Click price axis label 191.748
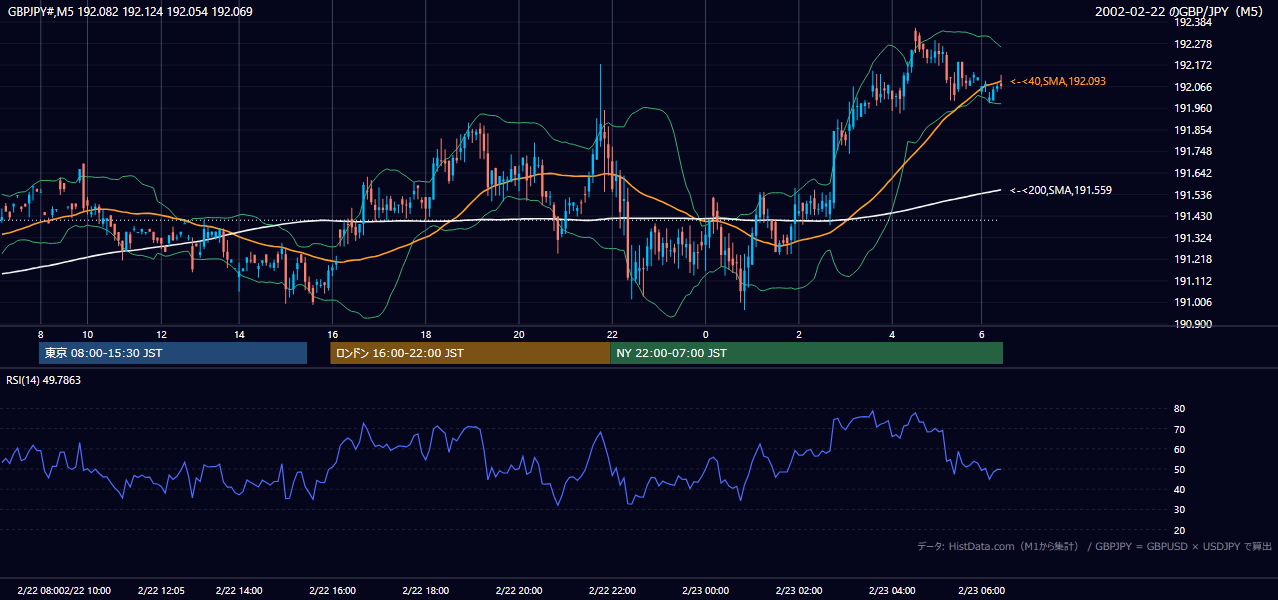 tap(1193, 152)
